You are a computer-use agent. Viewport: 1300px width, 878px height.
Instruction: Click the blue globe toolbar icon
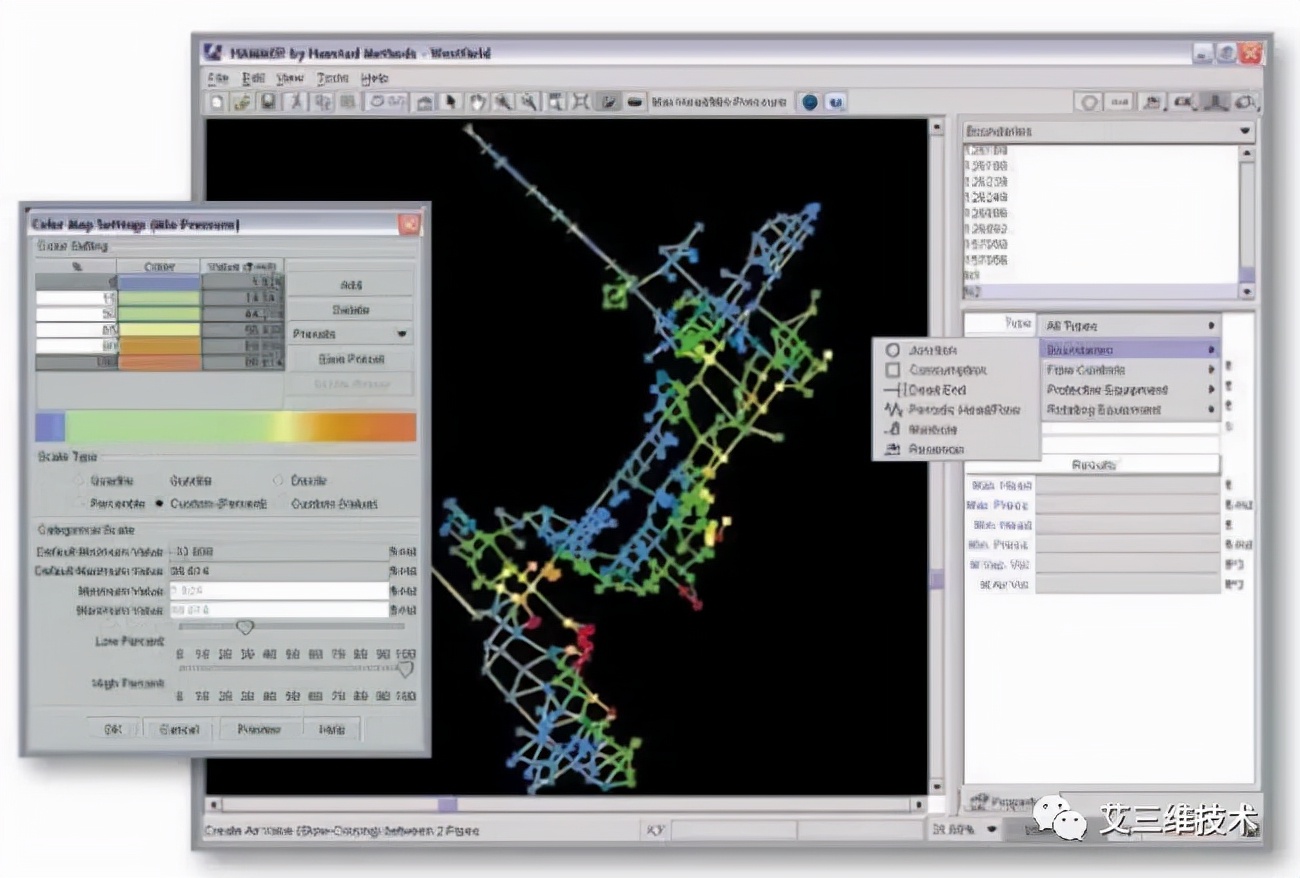coord(810,102)
